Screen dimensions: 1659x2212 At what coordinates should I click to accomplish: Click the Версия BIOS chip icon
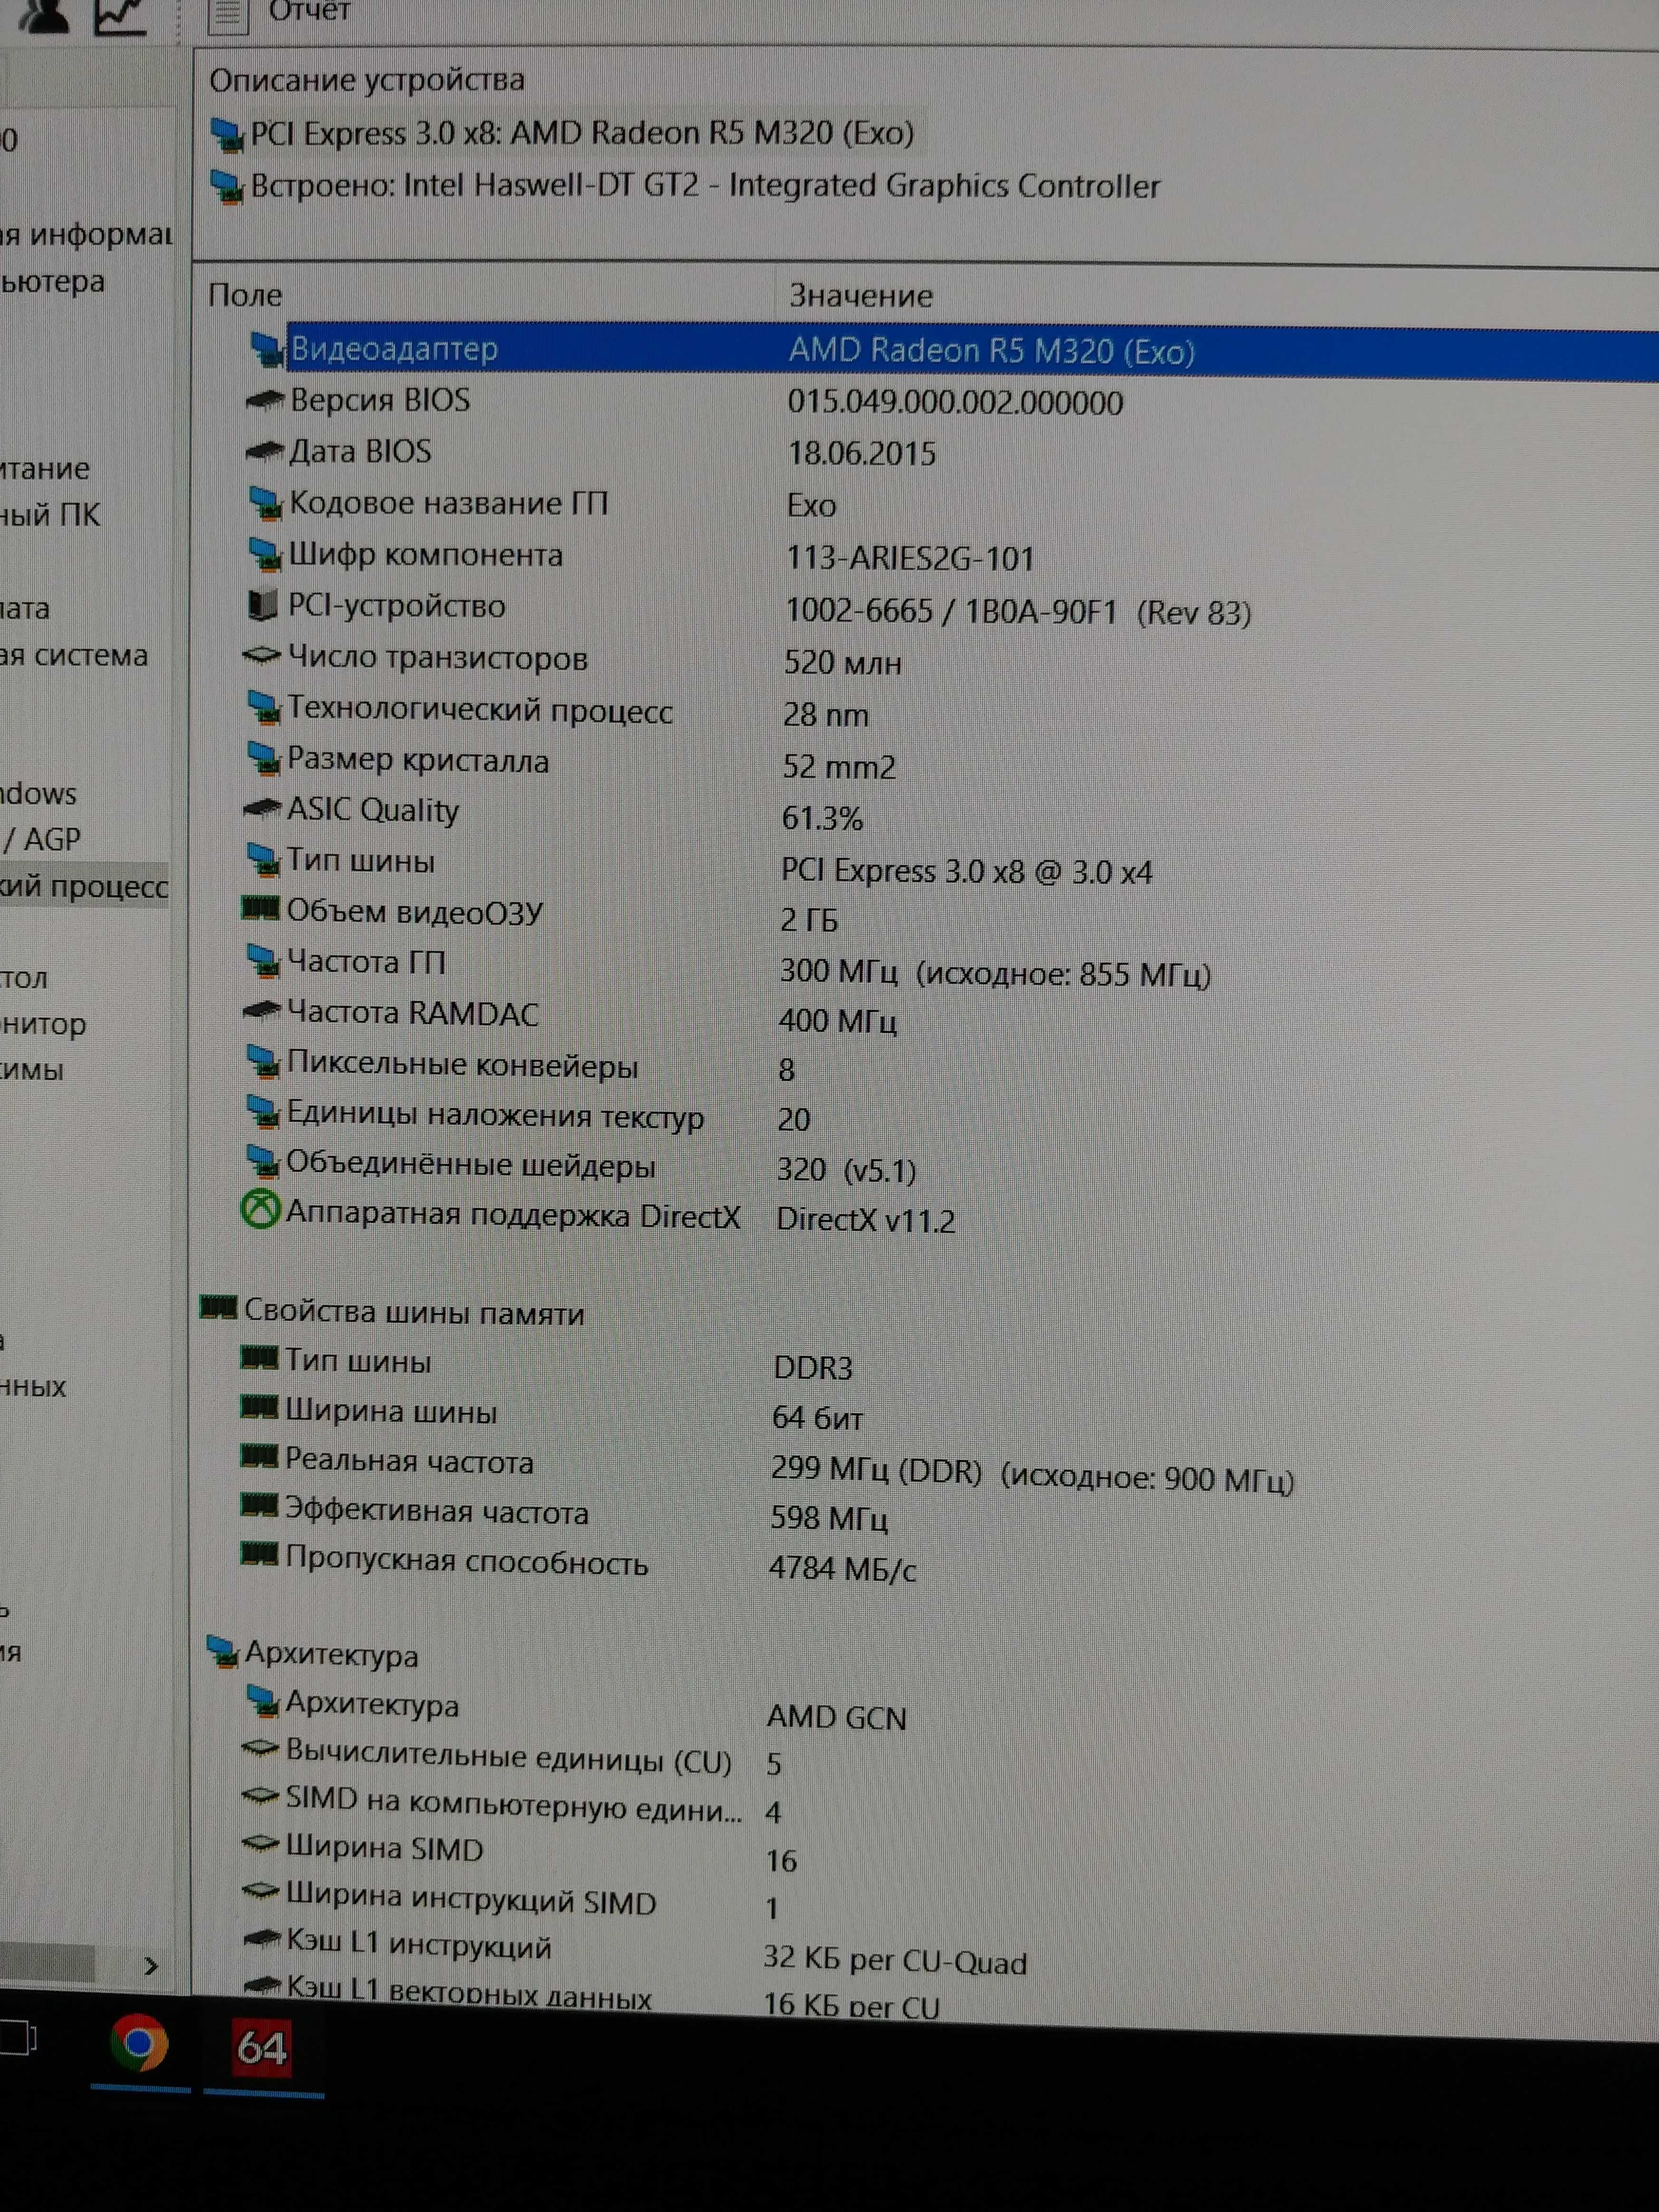265,401
